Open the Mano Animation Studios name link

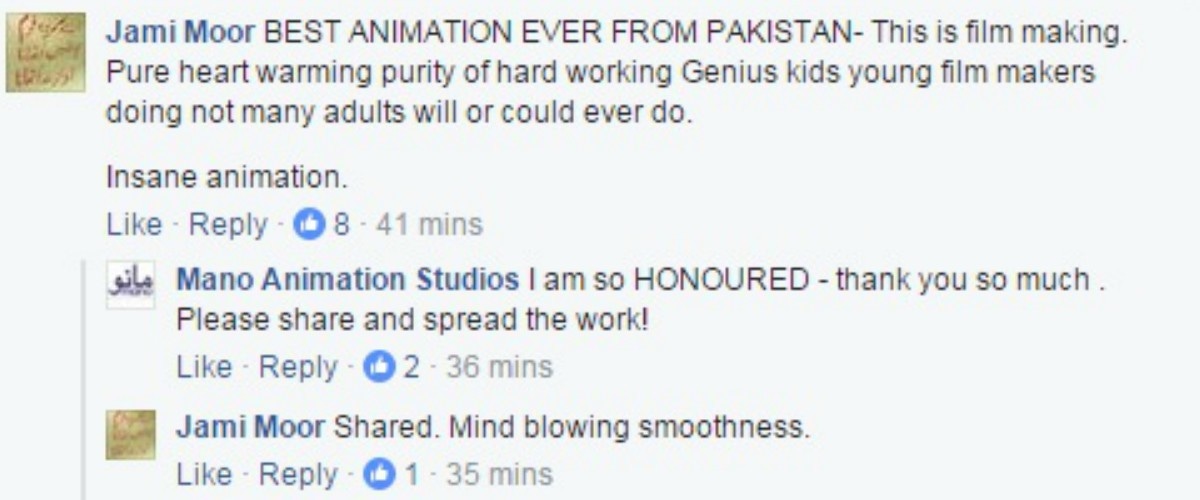click(348, 279)
